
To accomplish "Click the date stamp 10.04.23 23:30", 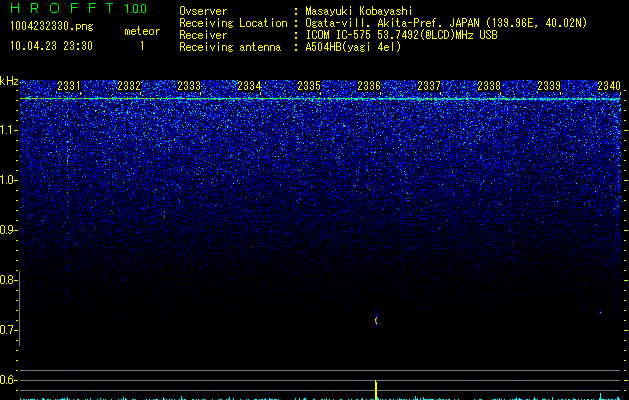I will pos(51,46).
